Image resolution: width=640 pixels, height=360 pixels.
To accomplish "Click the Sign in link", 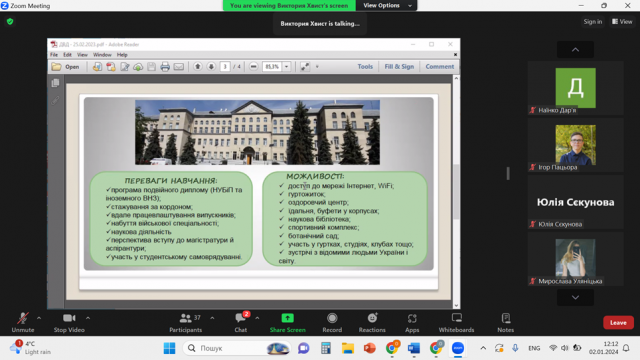I will click(593, 22).
